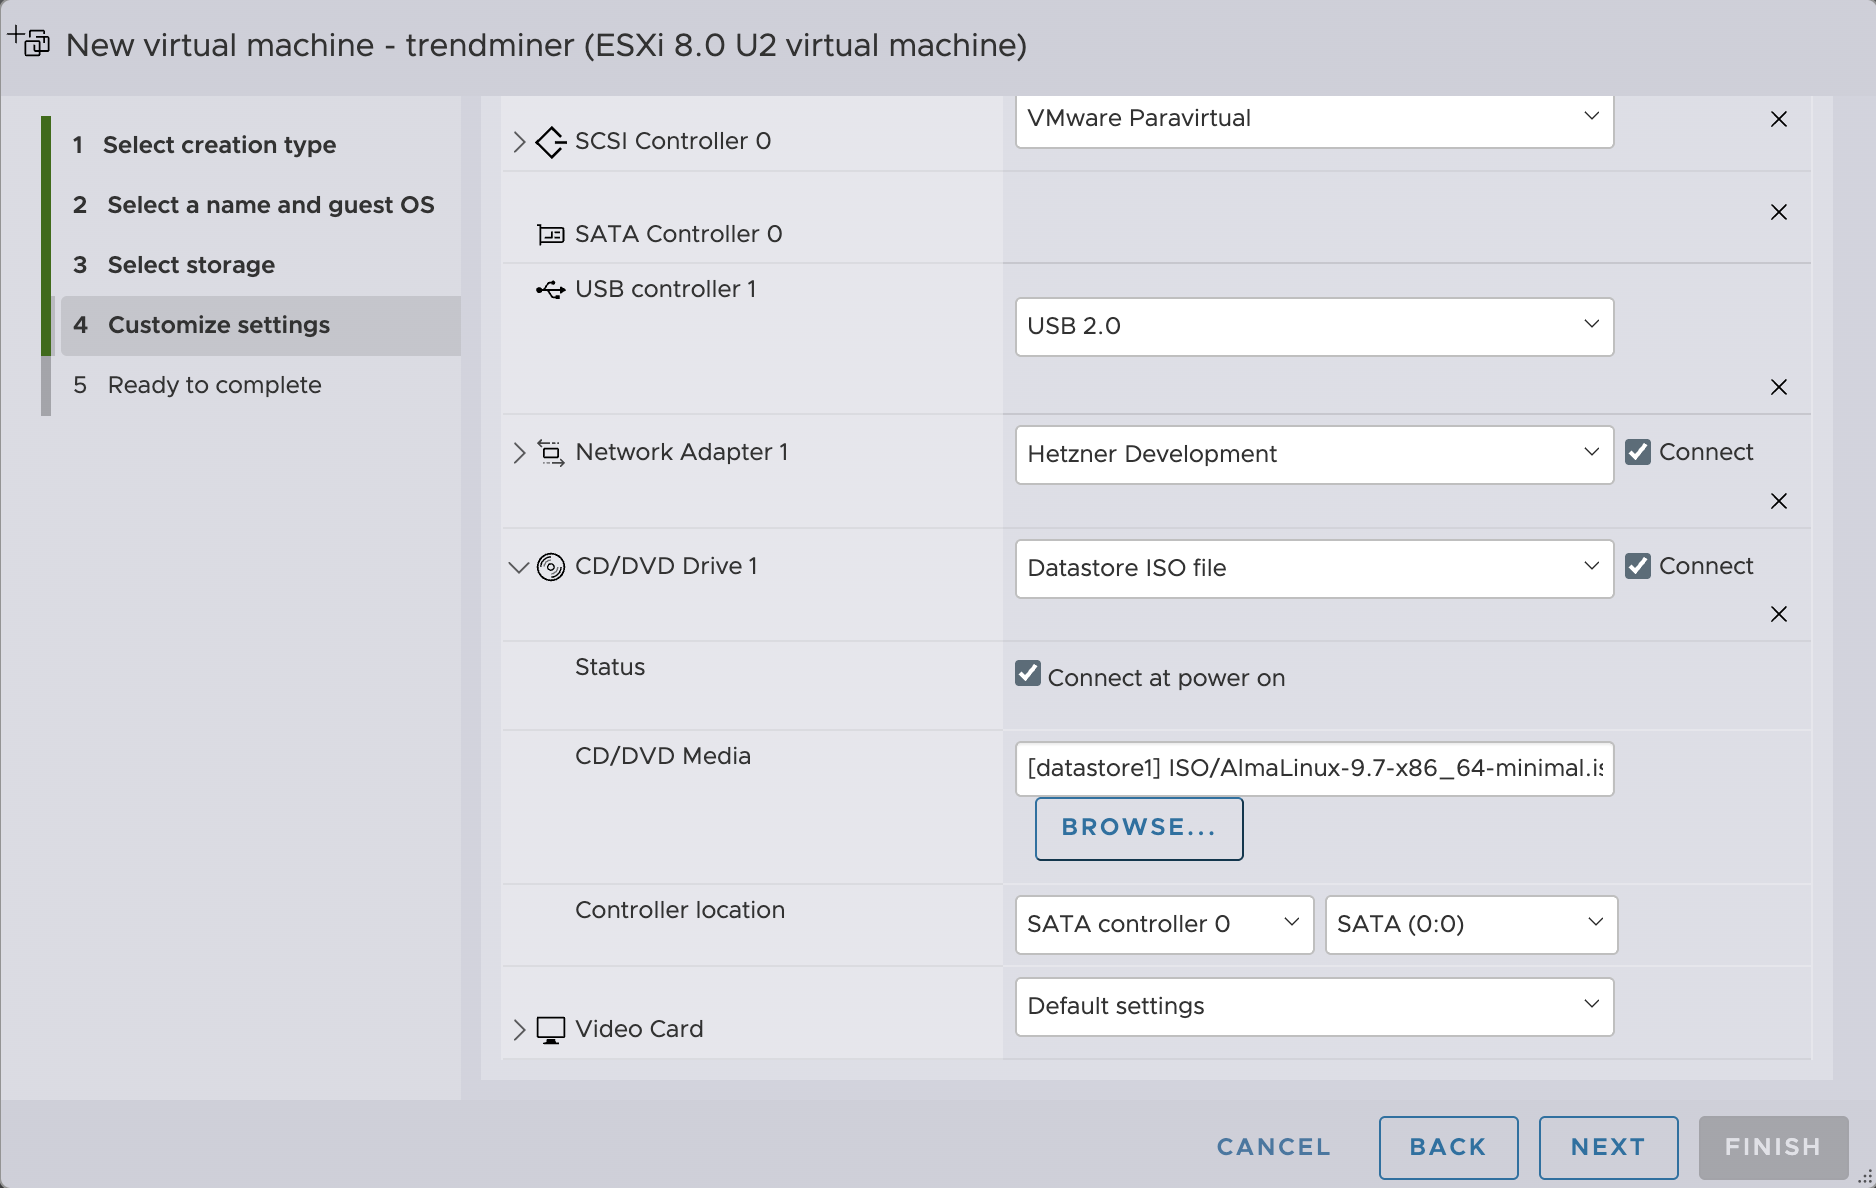Click the USB controller 1 icon

(x=550, y=290)
